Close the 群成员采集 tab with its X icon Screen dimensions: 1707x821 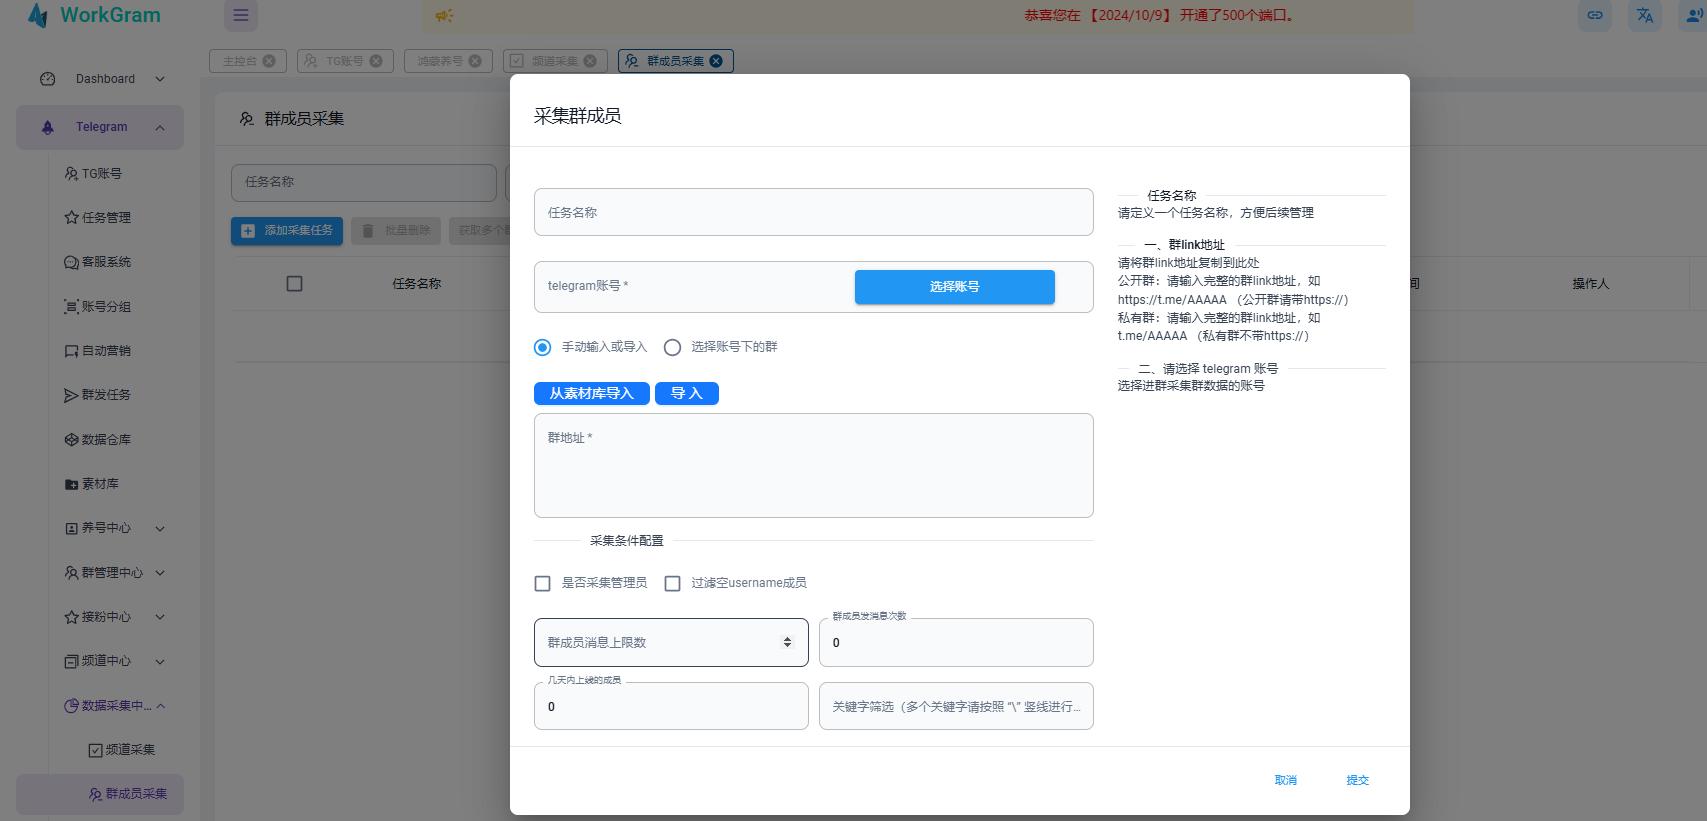pyautogui.click(x=716, y=61)
